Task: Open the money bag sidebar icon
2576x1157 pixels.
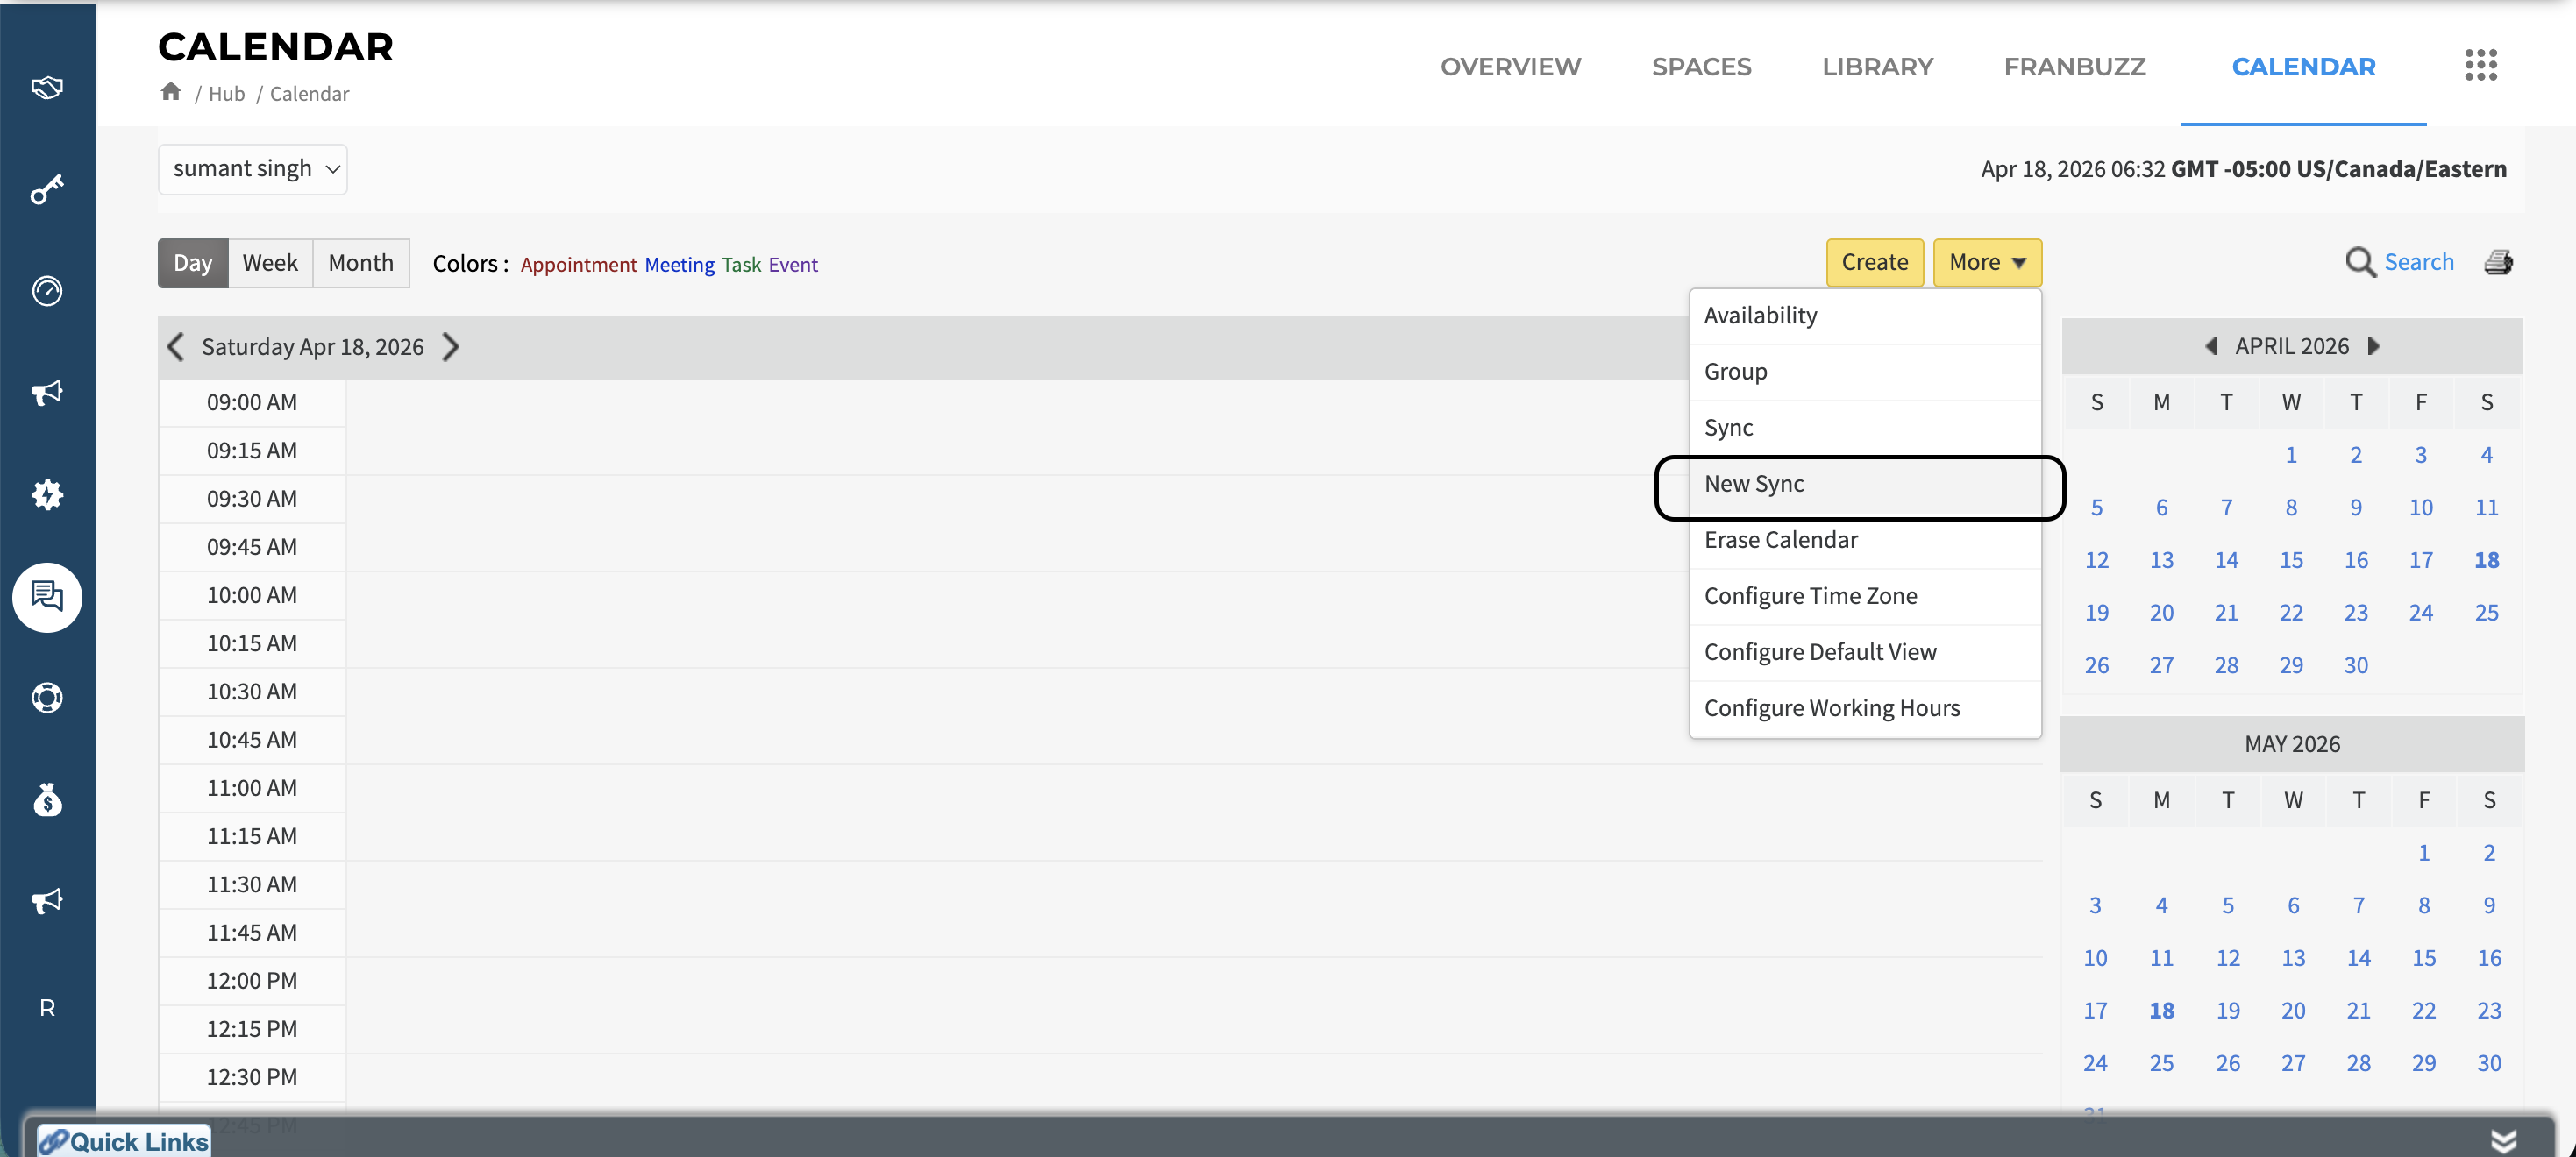Action: coord(47,800)
